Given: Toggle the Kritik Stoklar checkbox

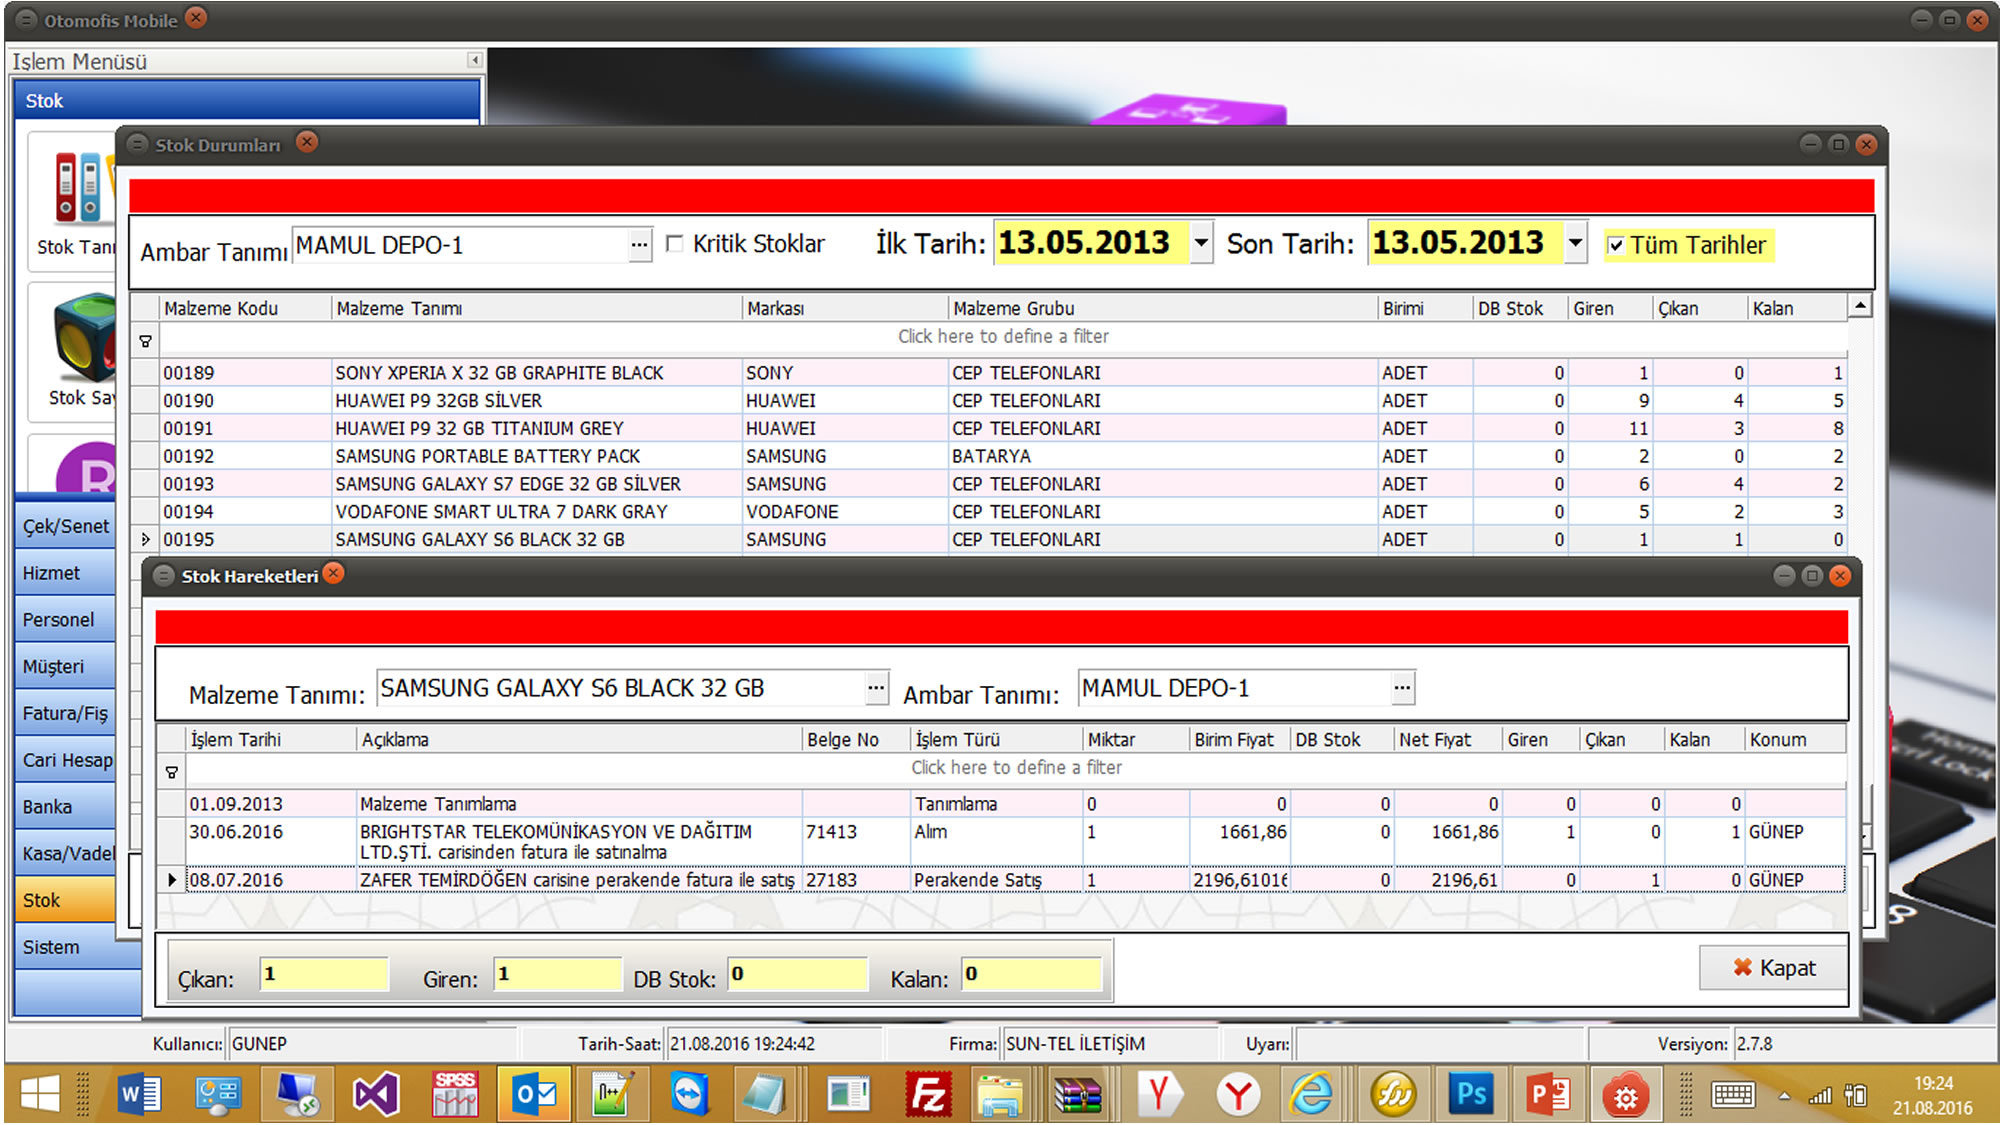Looking at the screenshot, I should [675, 244].
